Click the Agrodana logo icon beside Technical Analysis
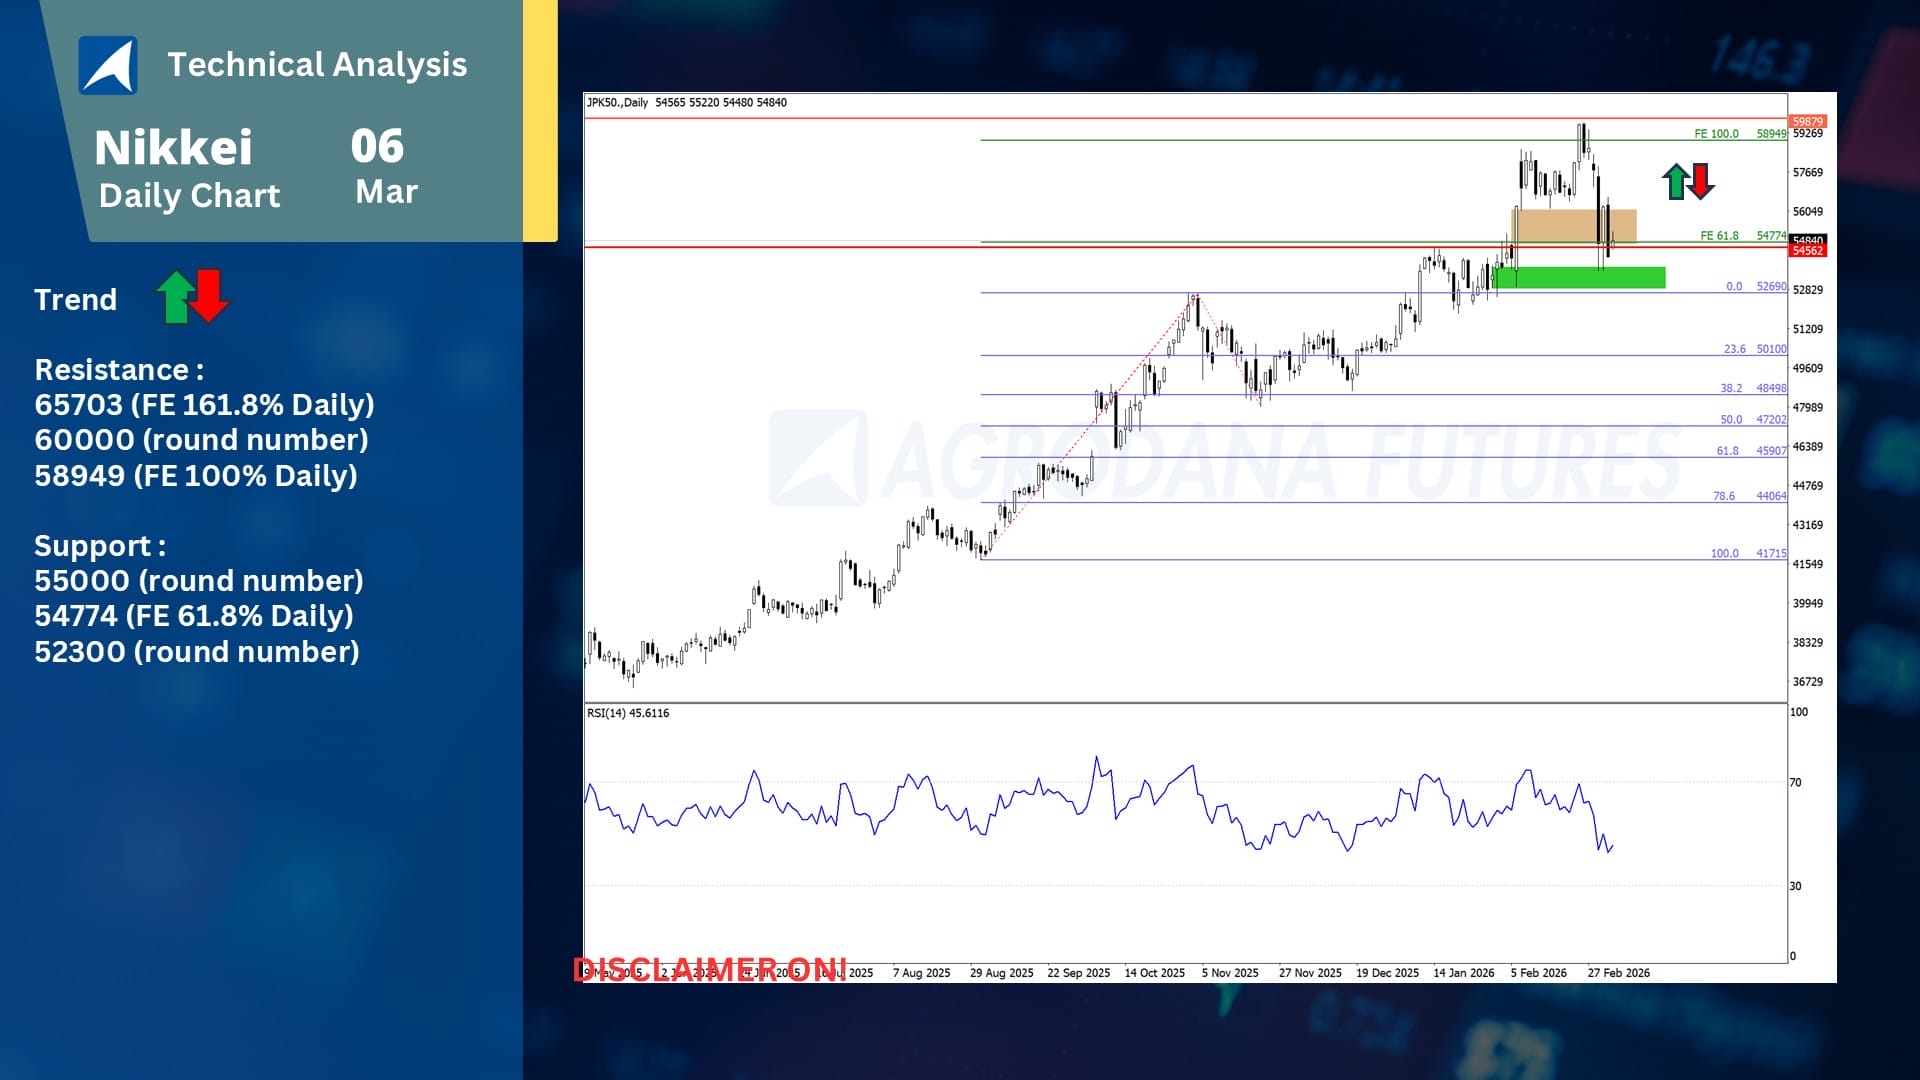The width and height of the screenshot is (1920, 1080). (x=108, y=65)
